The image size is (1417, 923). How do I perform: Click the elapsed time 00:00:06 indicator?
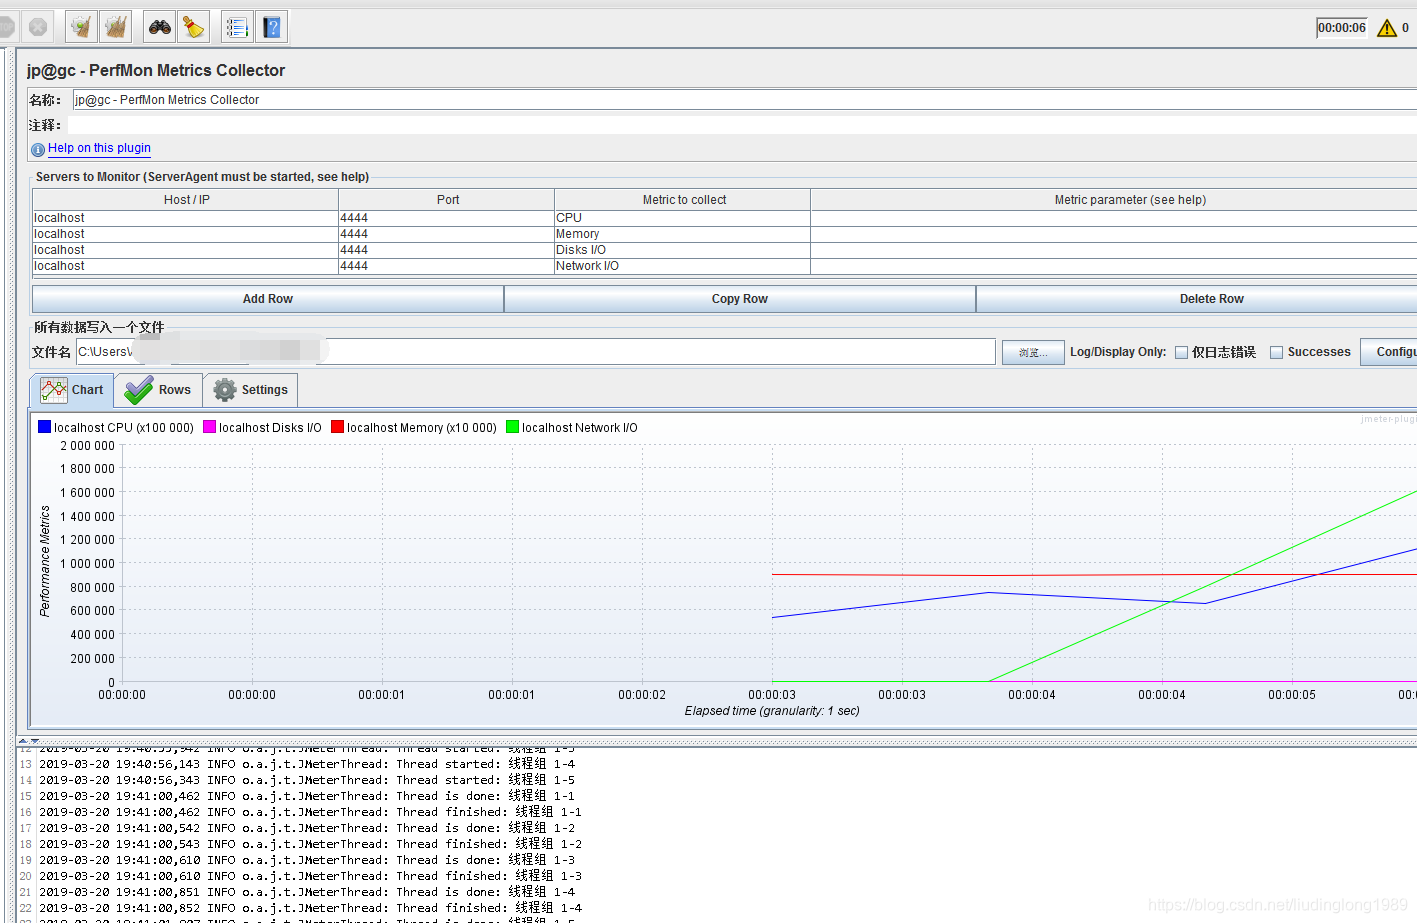point(1342,28)
